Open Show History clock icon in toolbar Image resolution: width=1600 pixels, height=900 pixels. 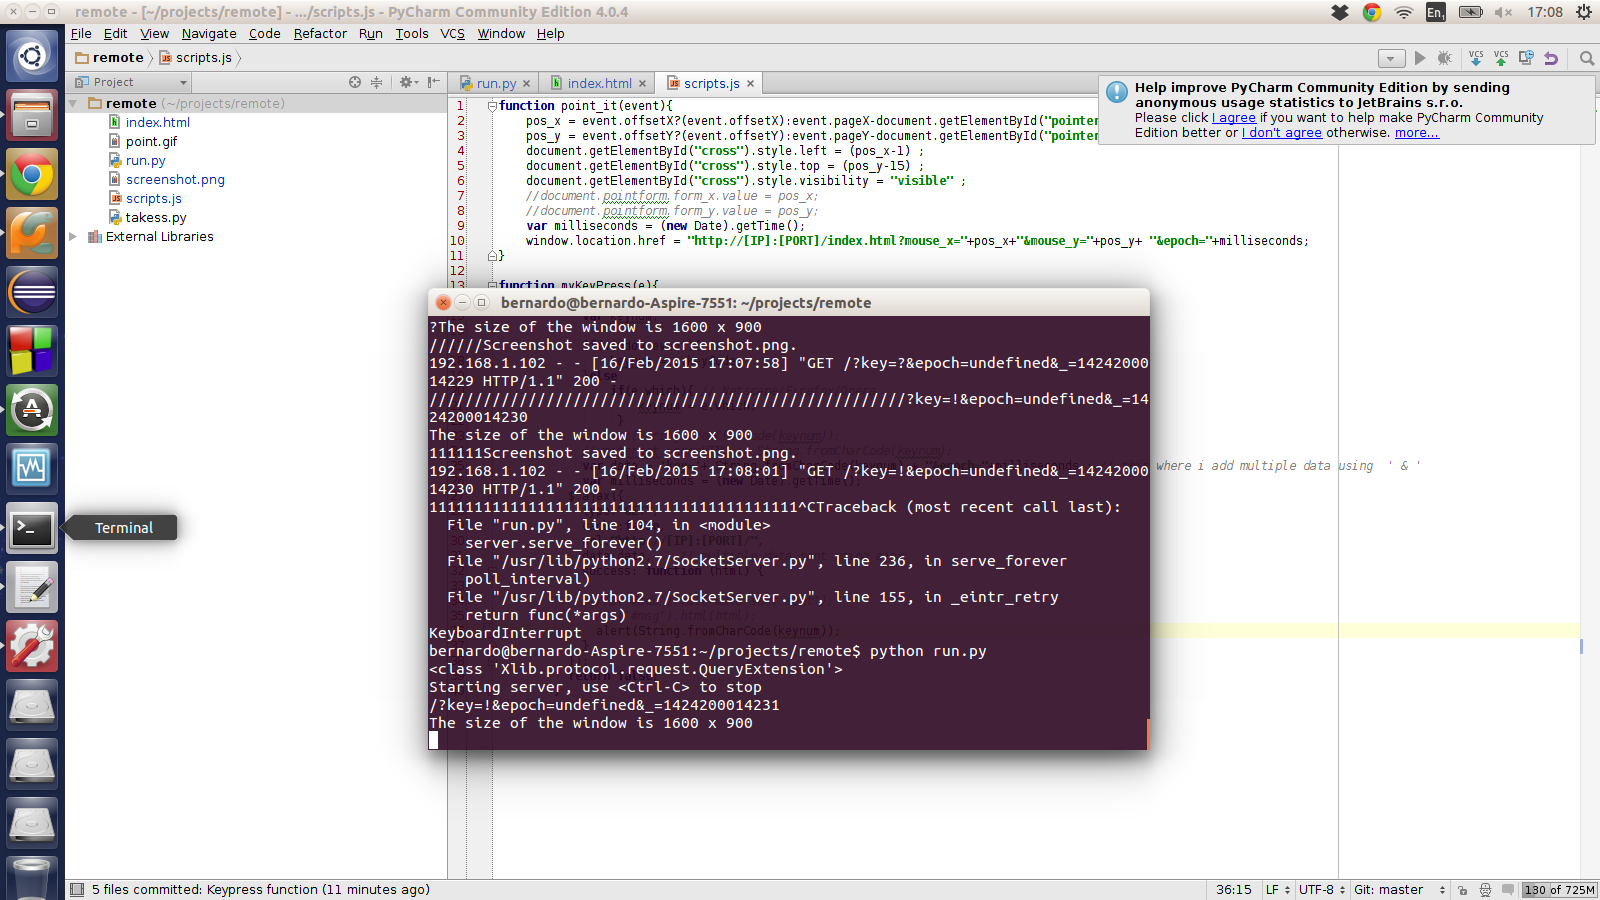click(x=1526, y=58)
